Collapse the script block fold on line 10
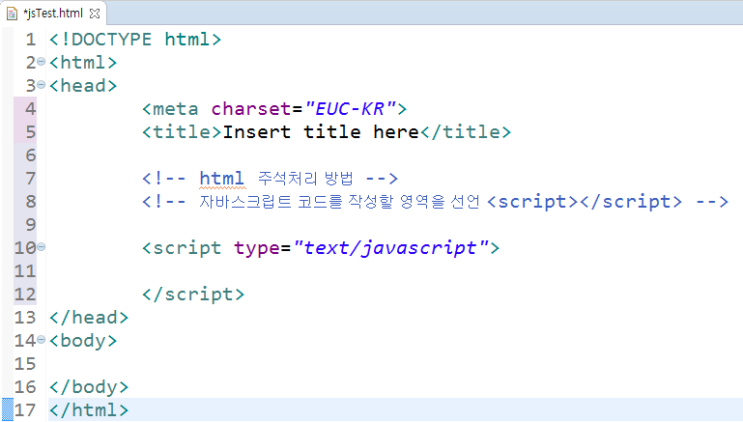Screen dimensions: 743x422 point(41,247)
